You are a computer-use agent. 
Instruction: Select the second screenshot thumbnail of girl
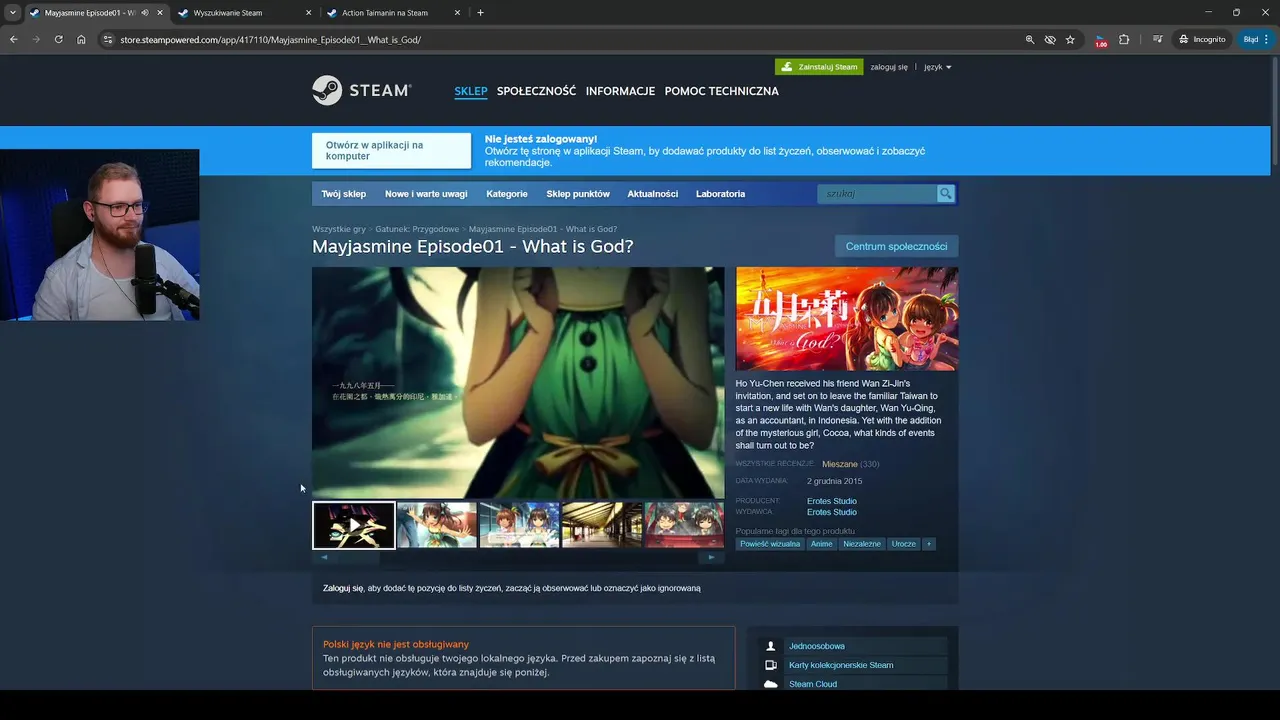click(437, 525)
